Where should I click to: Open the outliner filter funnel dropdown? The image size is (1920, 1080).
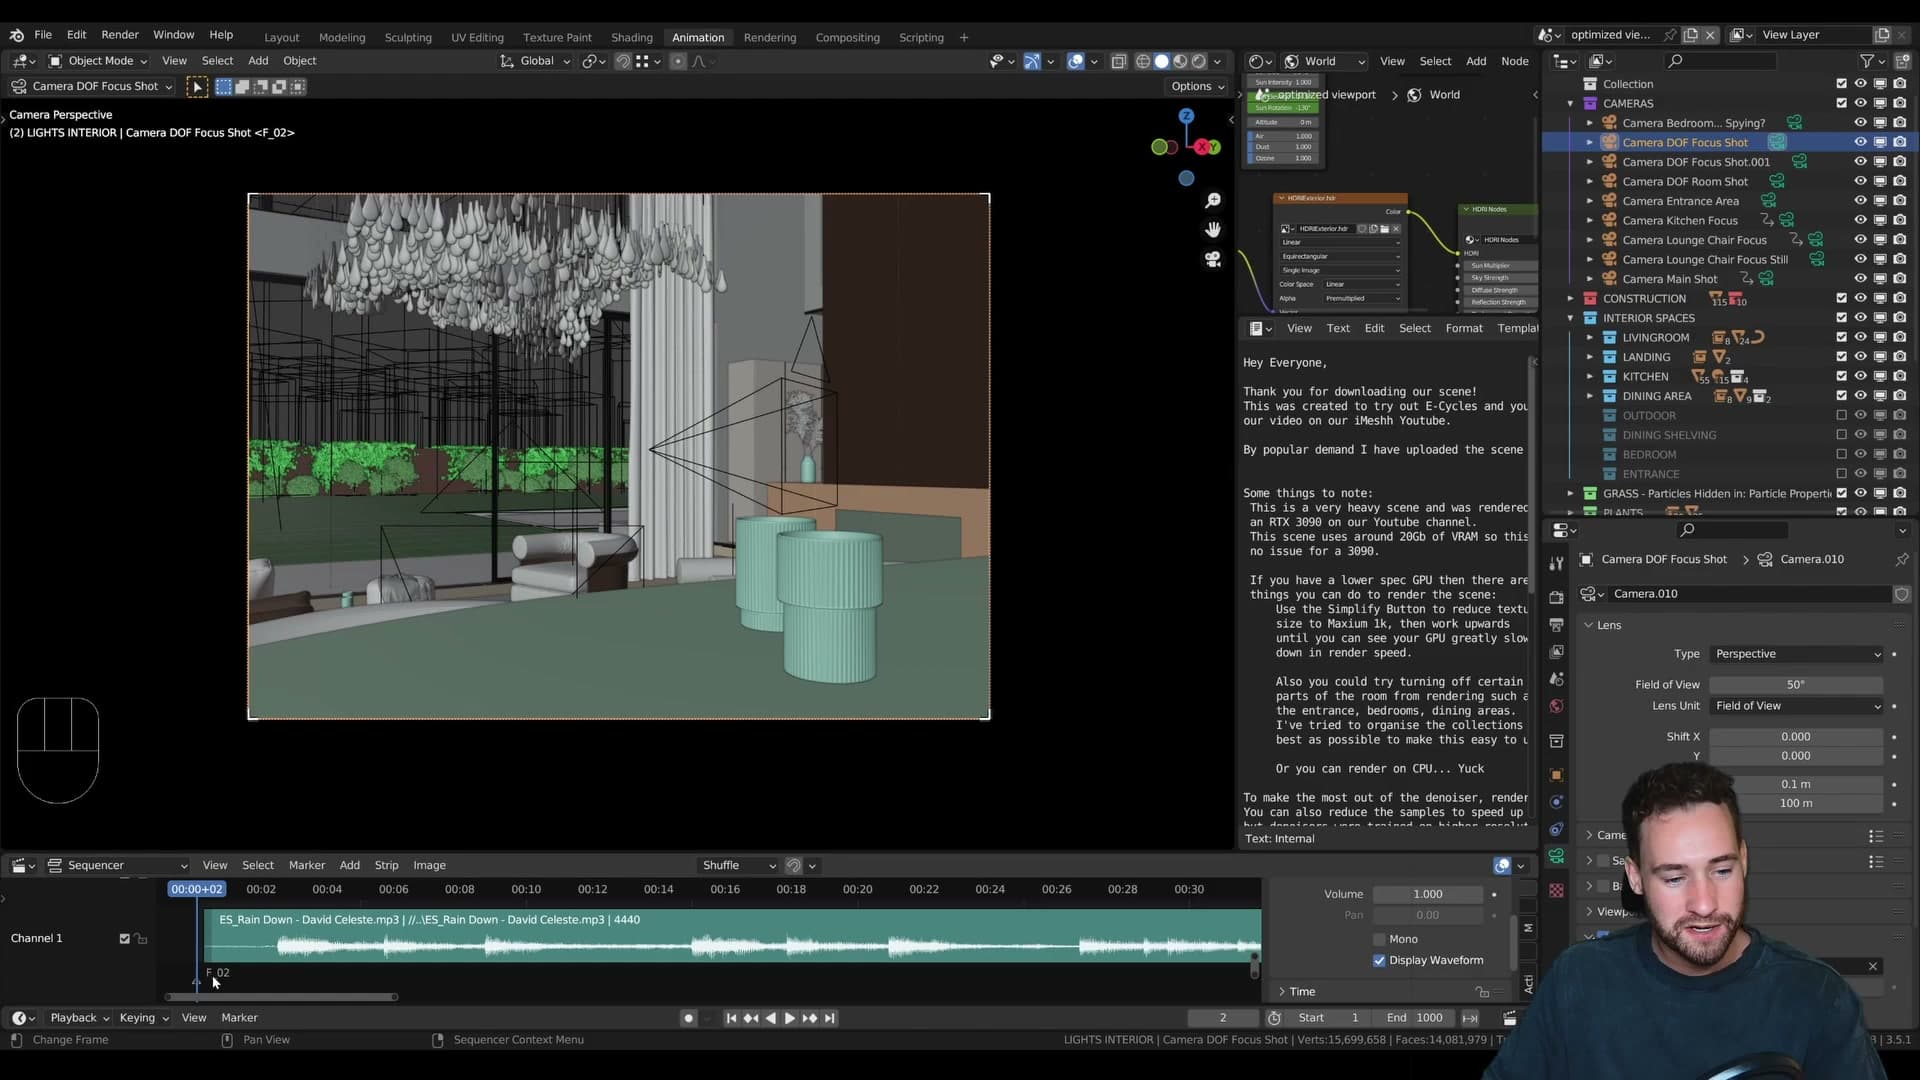click(1872, 61)
